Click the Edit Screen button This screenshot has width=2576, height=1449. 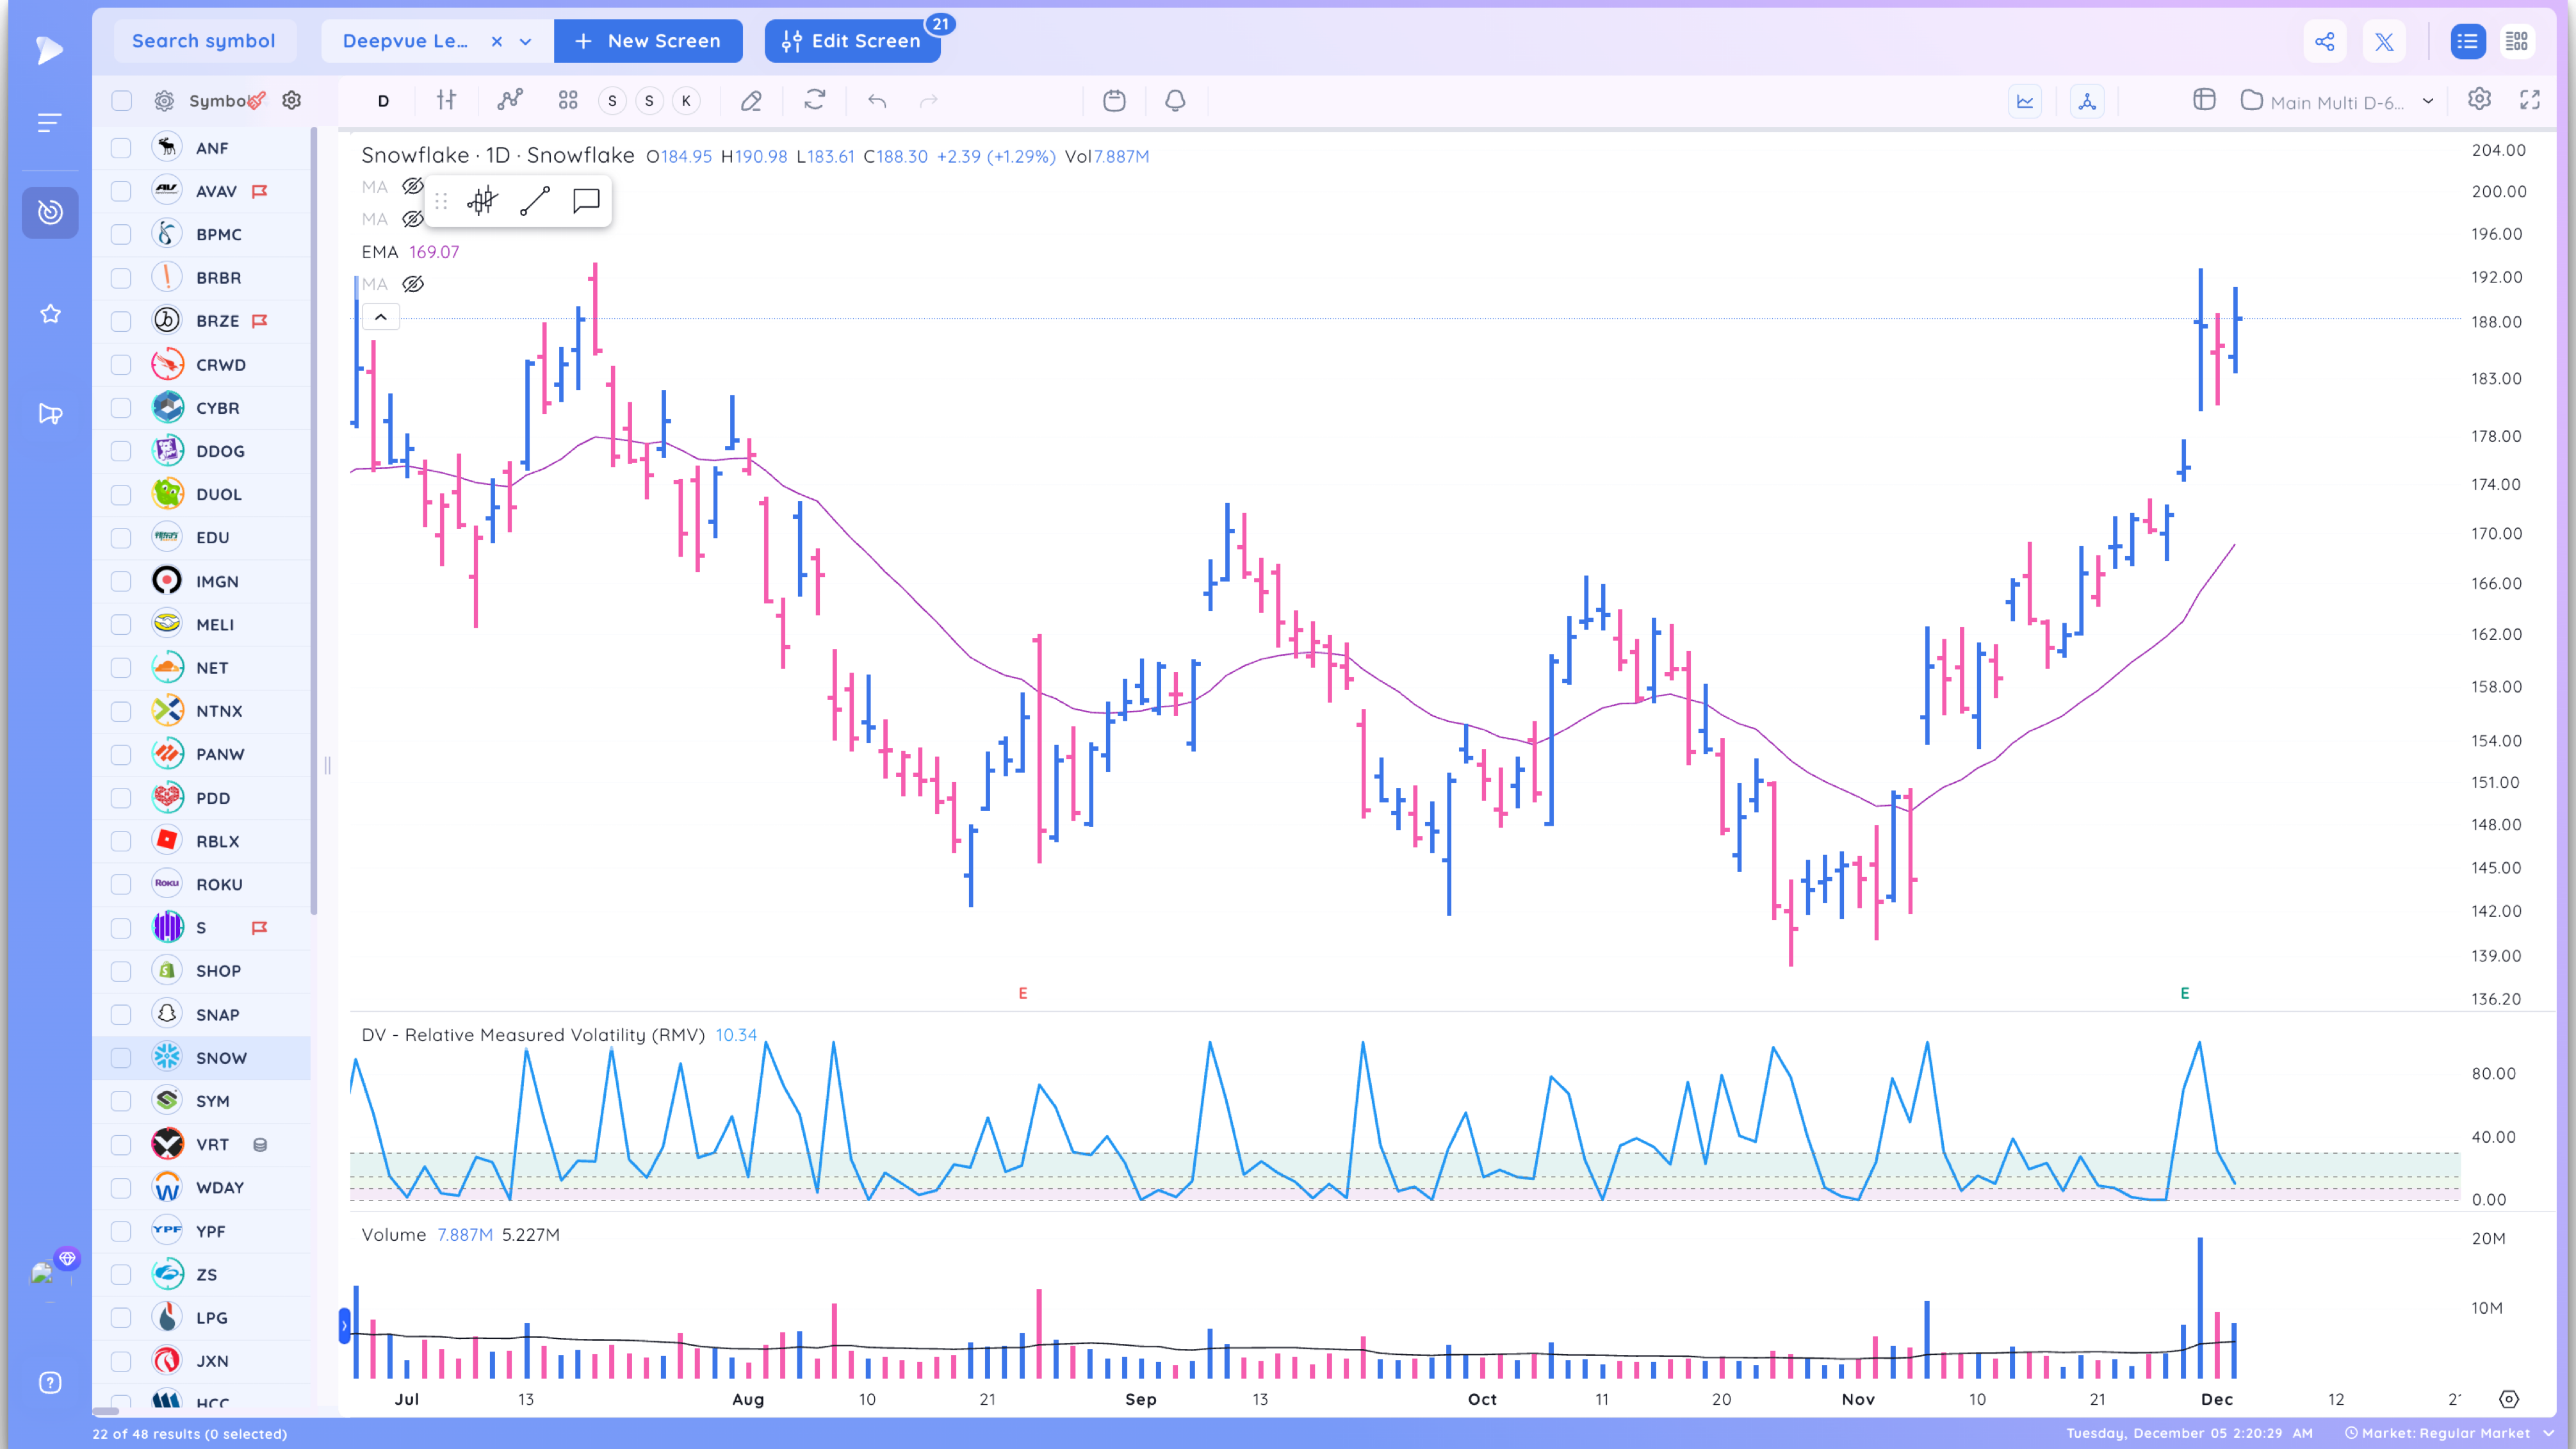pyautogui.click(x=852, y=41)
